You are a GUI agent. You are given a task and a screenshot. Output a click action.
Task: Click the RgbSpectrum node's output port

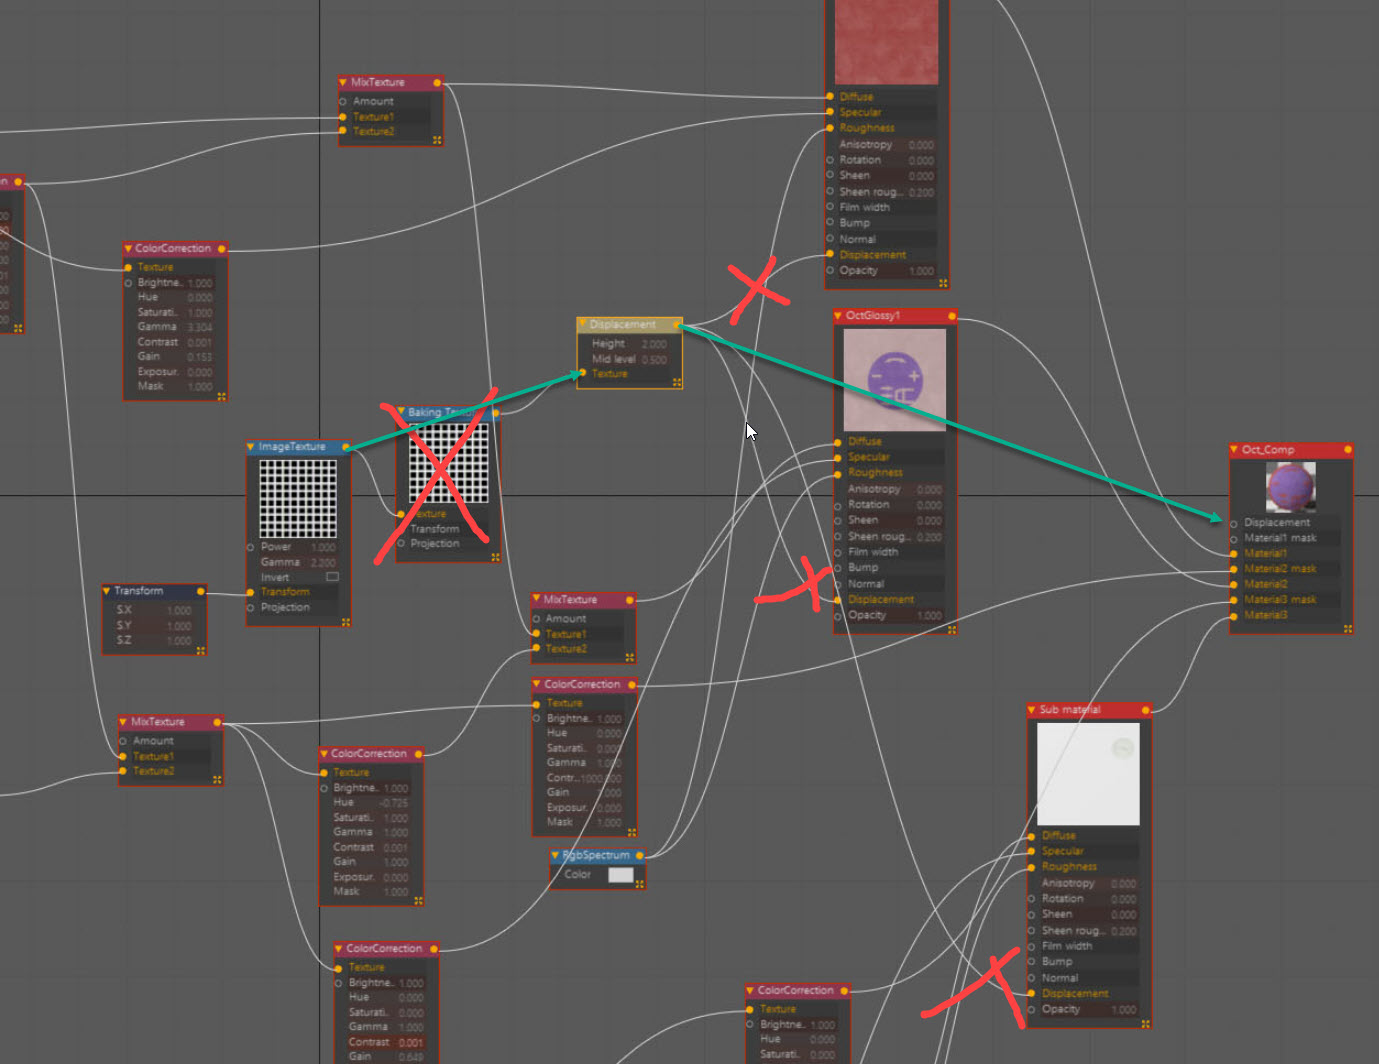coord(640,855)
